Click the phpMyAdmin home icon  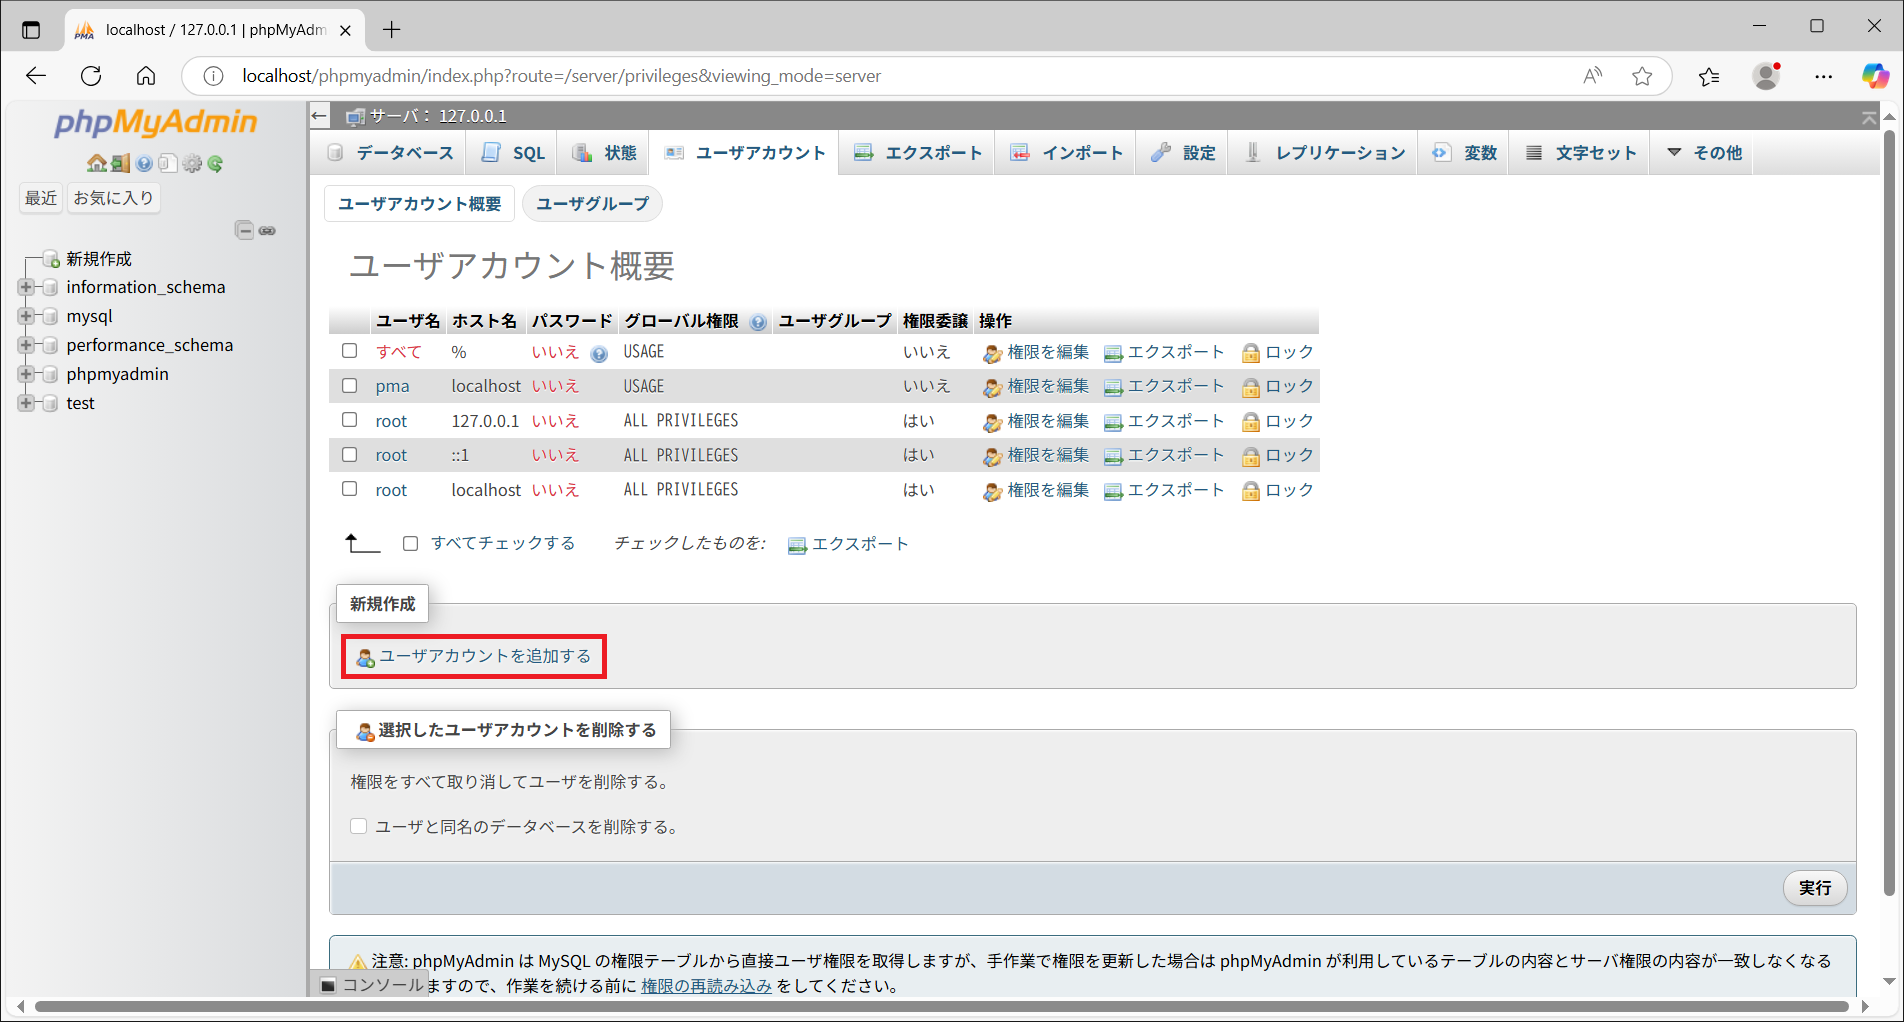click(x=96, y=163)
